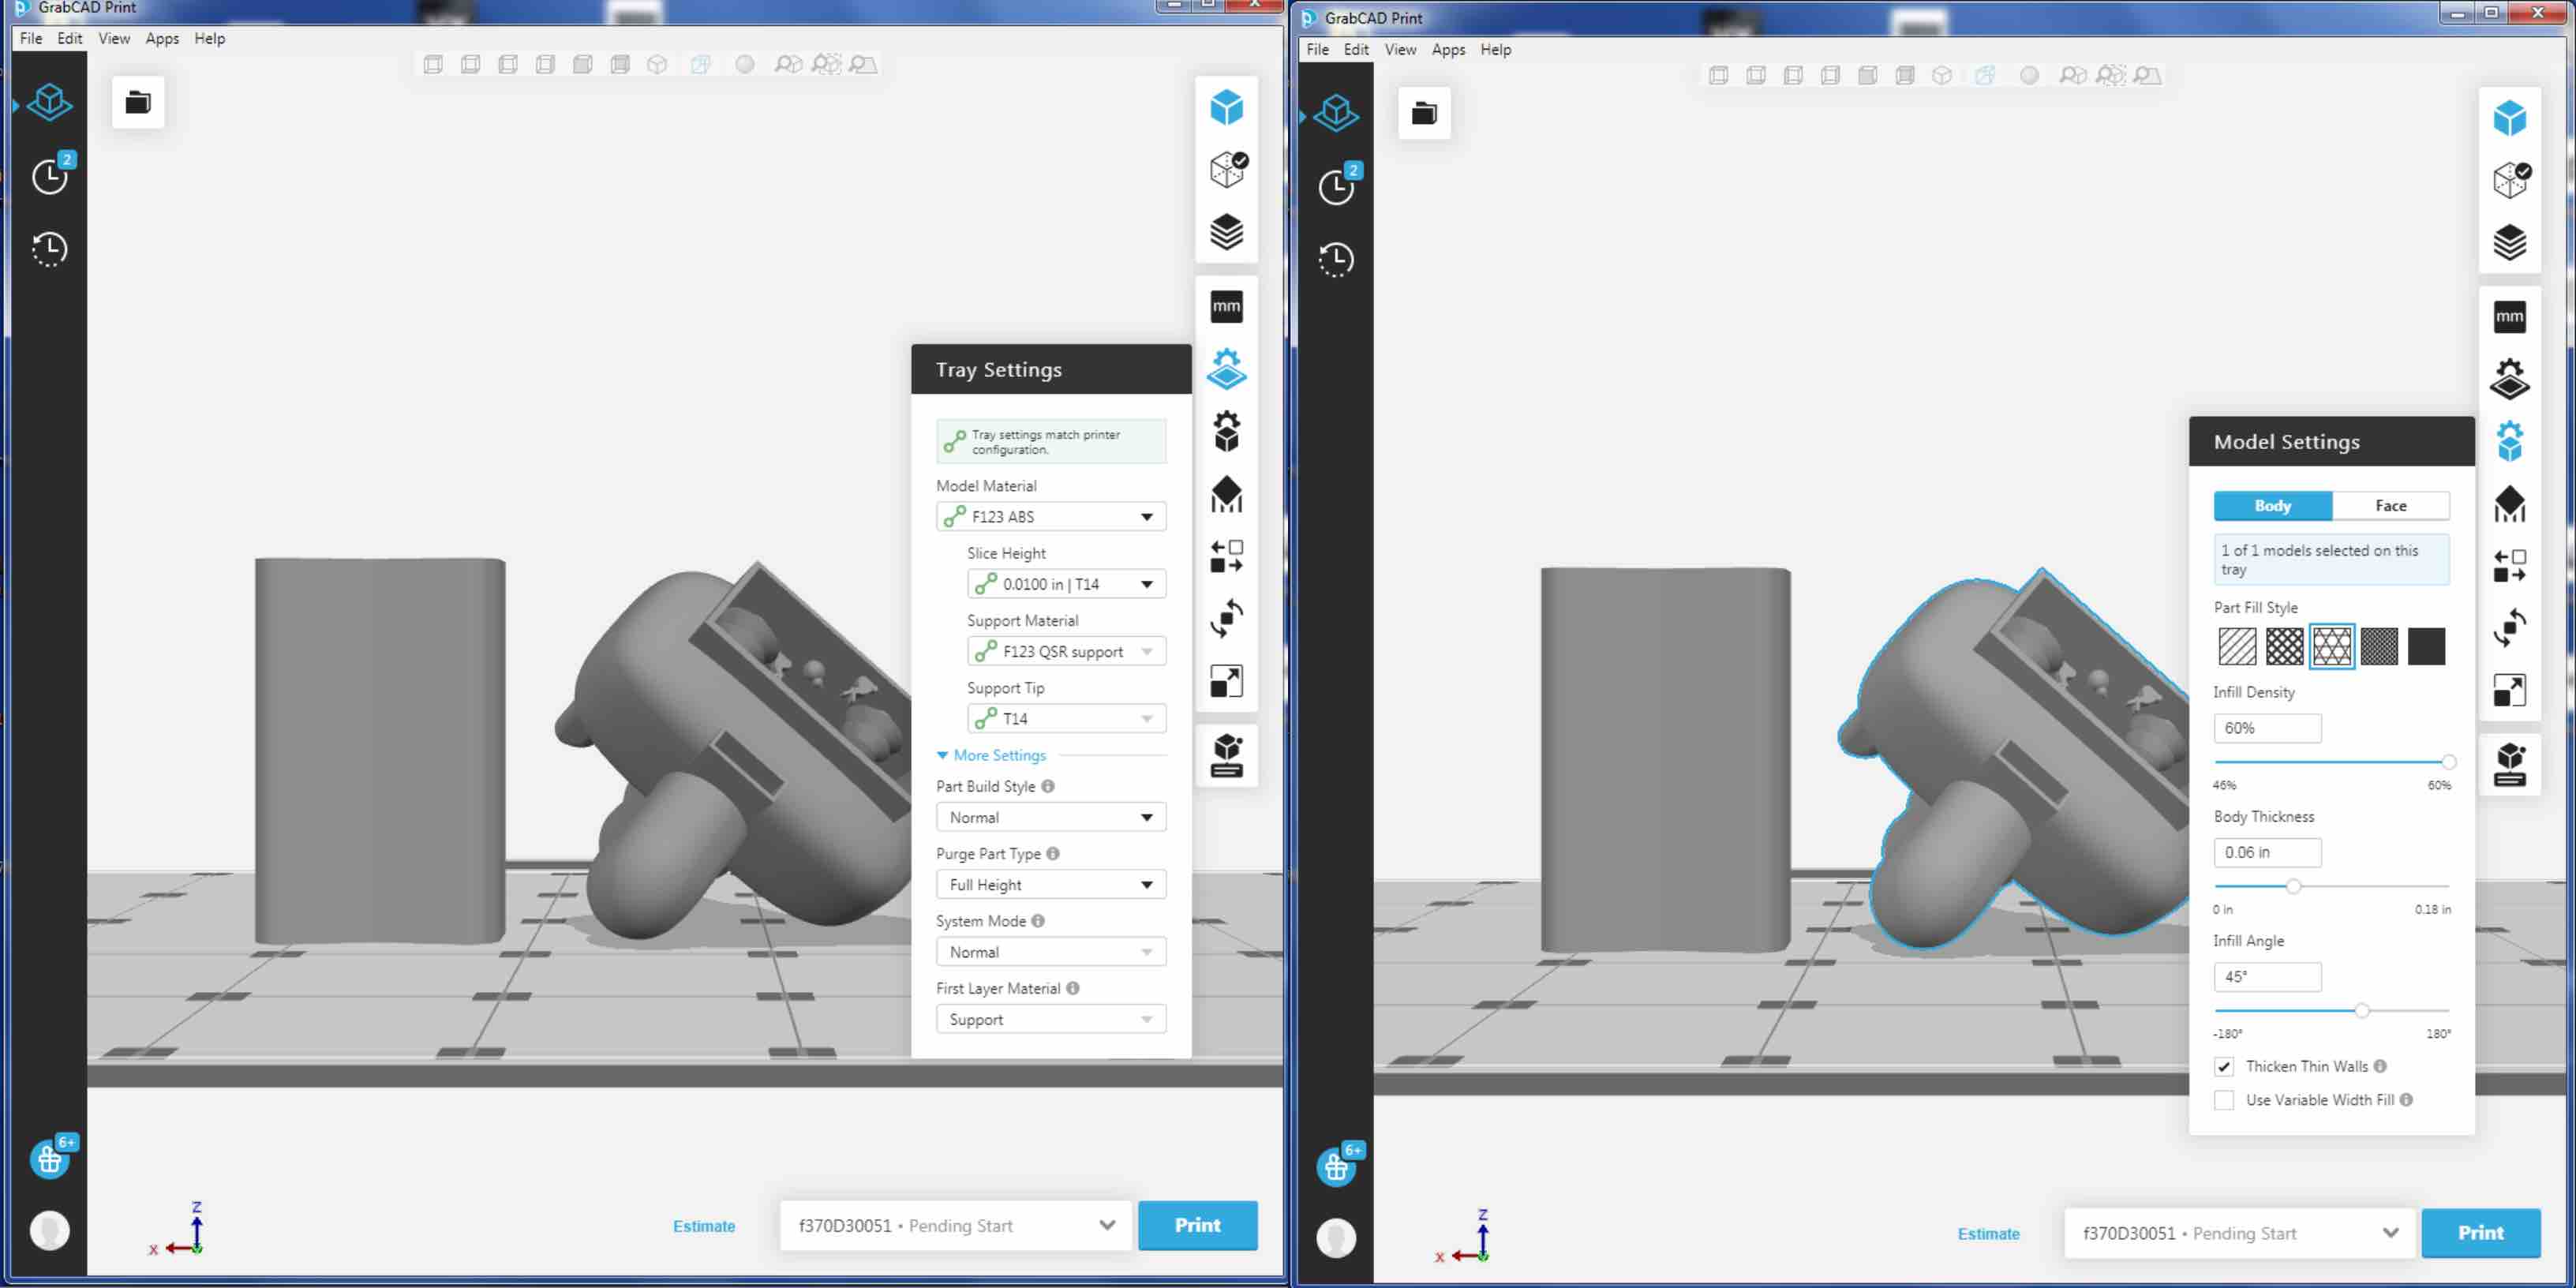Open Support Material F123 QSR support dropdown

(1066, 651)
